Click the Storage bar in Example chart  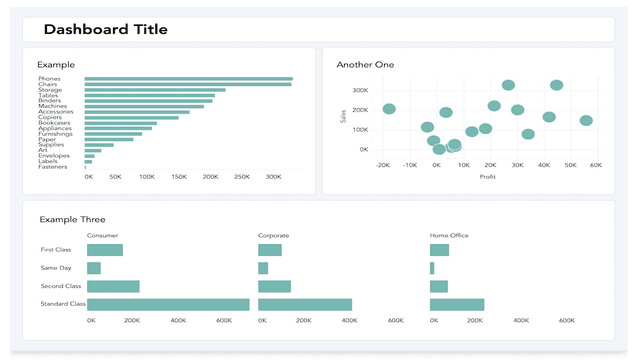(155, 90)
